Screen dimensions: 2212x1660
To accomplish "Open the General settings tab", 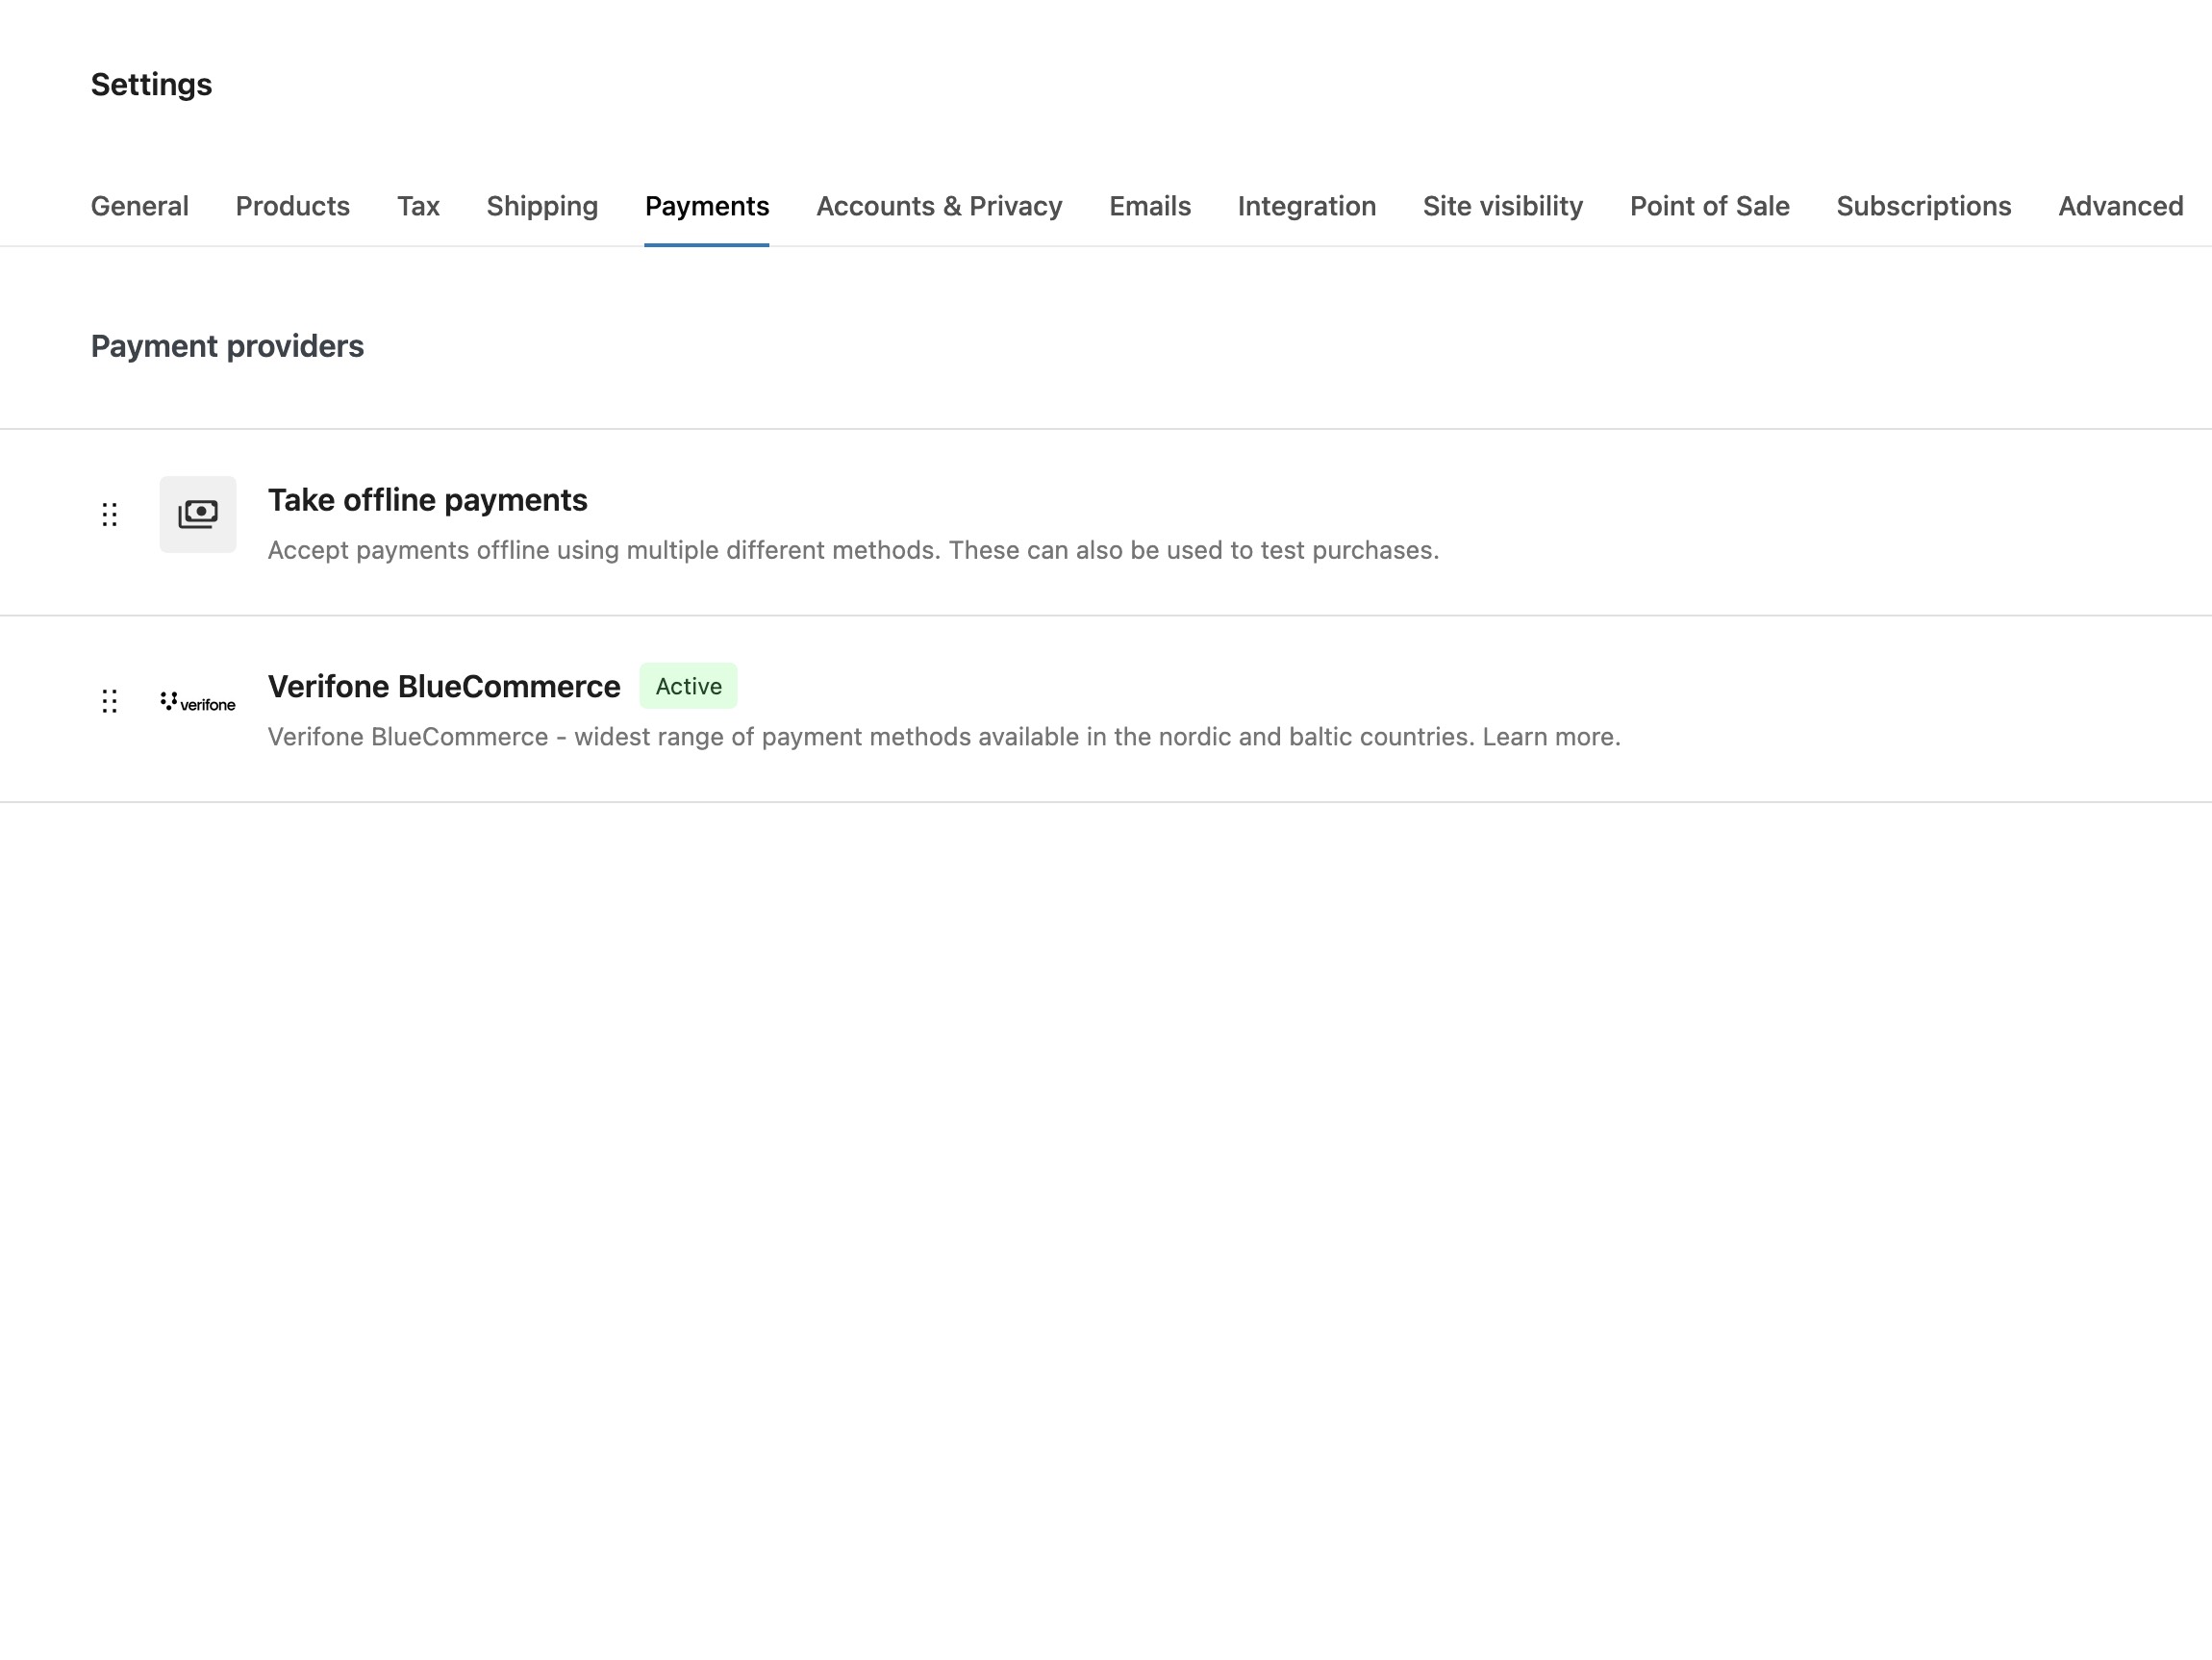I will [x=140, y=206].
